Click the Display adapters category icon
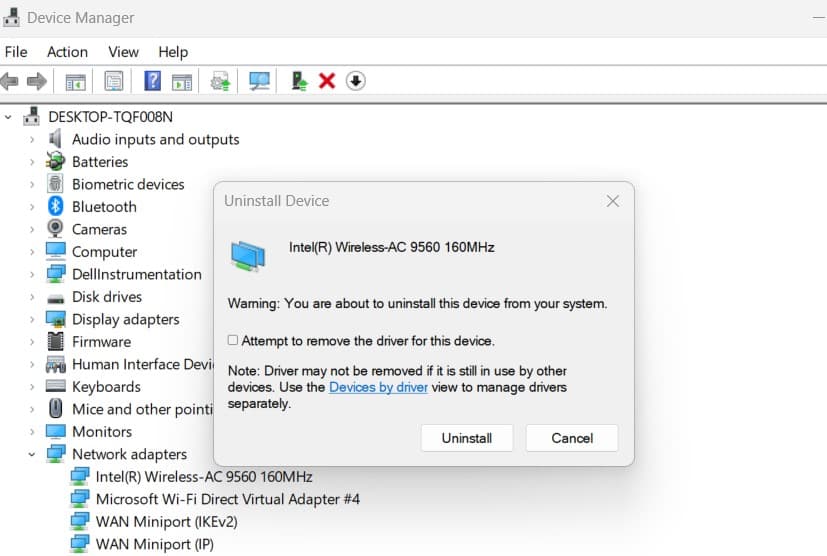Viewport: 827px width, 556px height. click(x=55, y=319)
